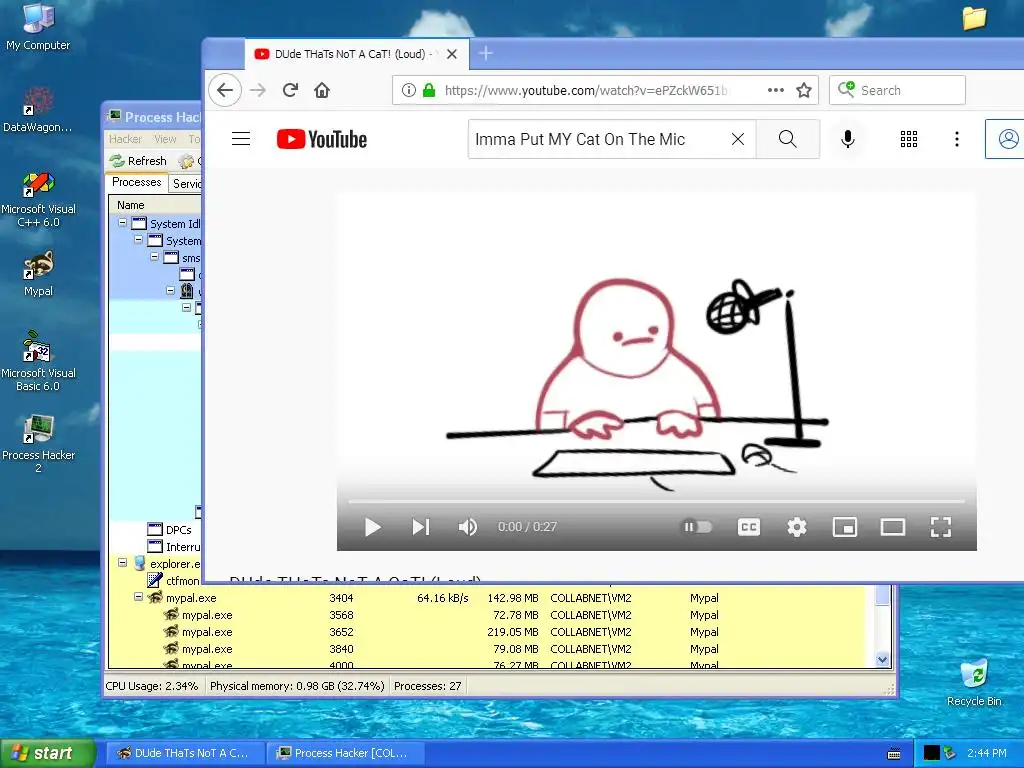Open the video player settings gear
Viewport: 1024px width, 768px height.
click(797, 527)
